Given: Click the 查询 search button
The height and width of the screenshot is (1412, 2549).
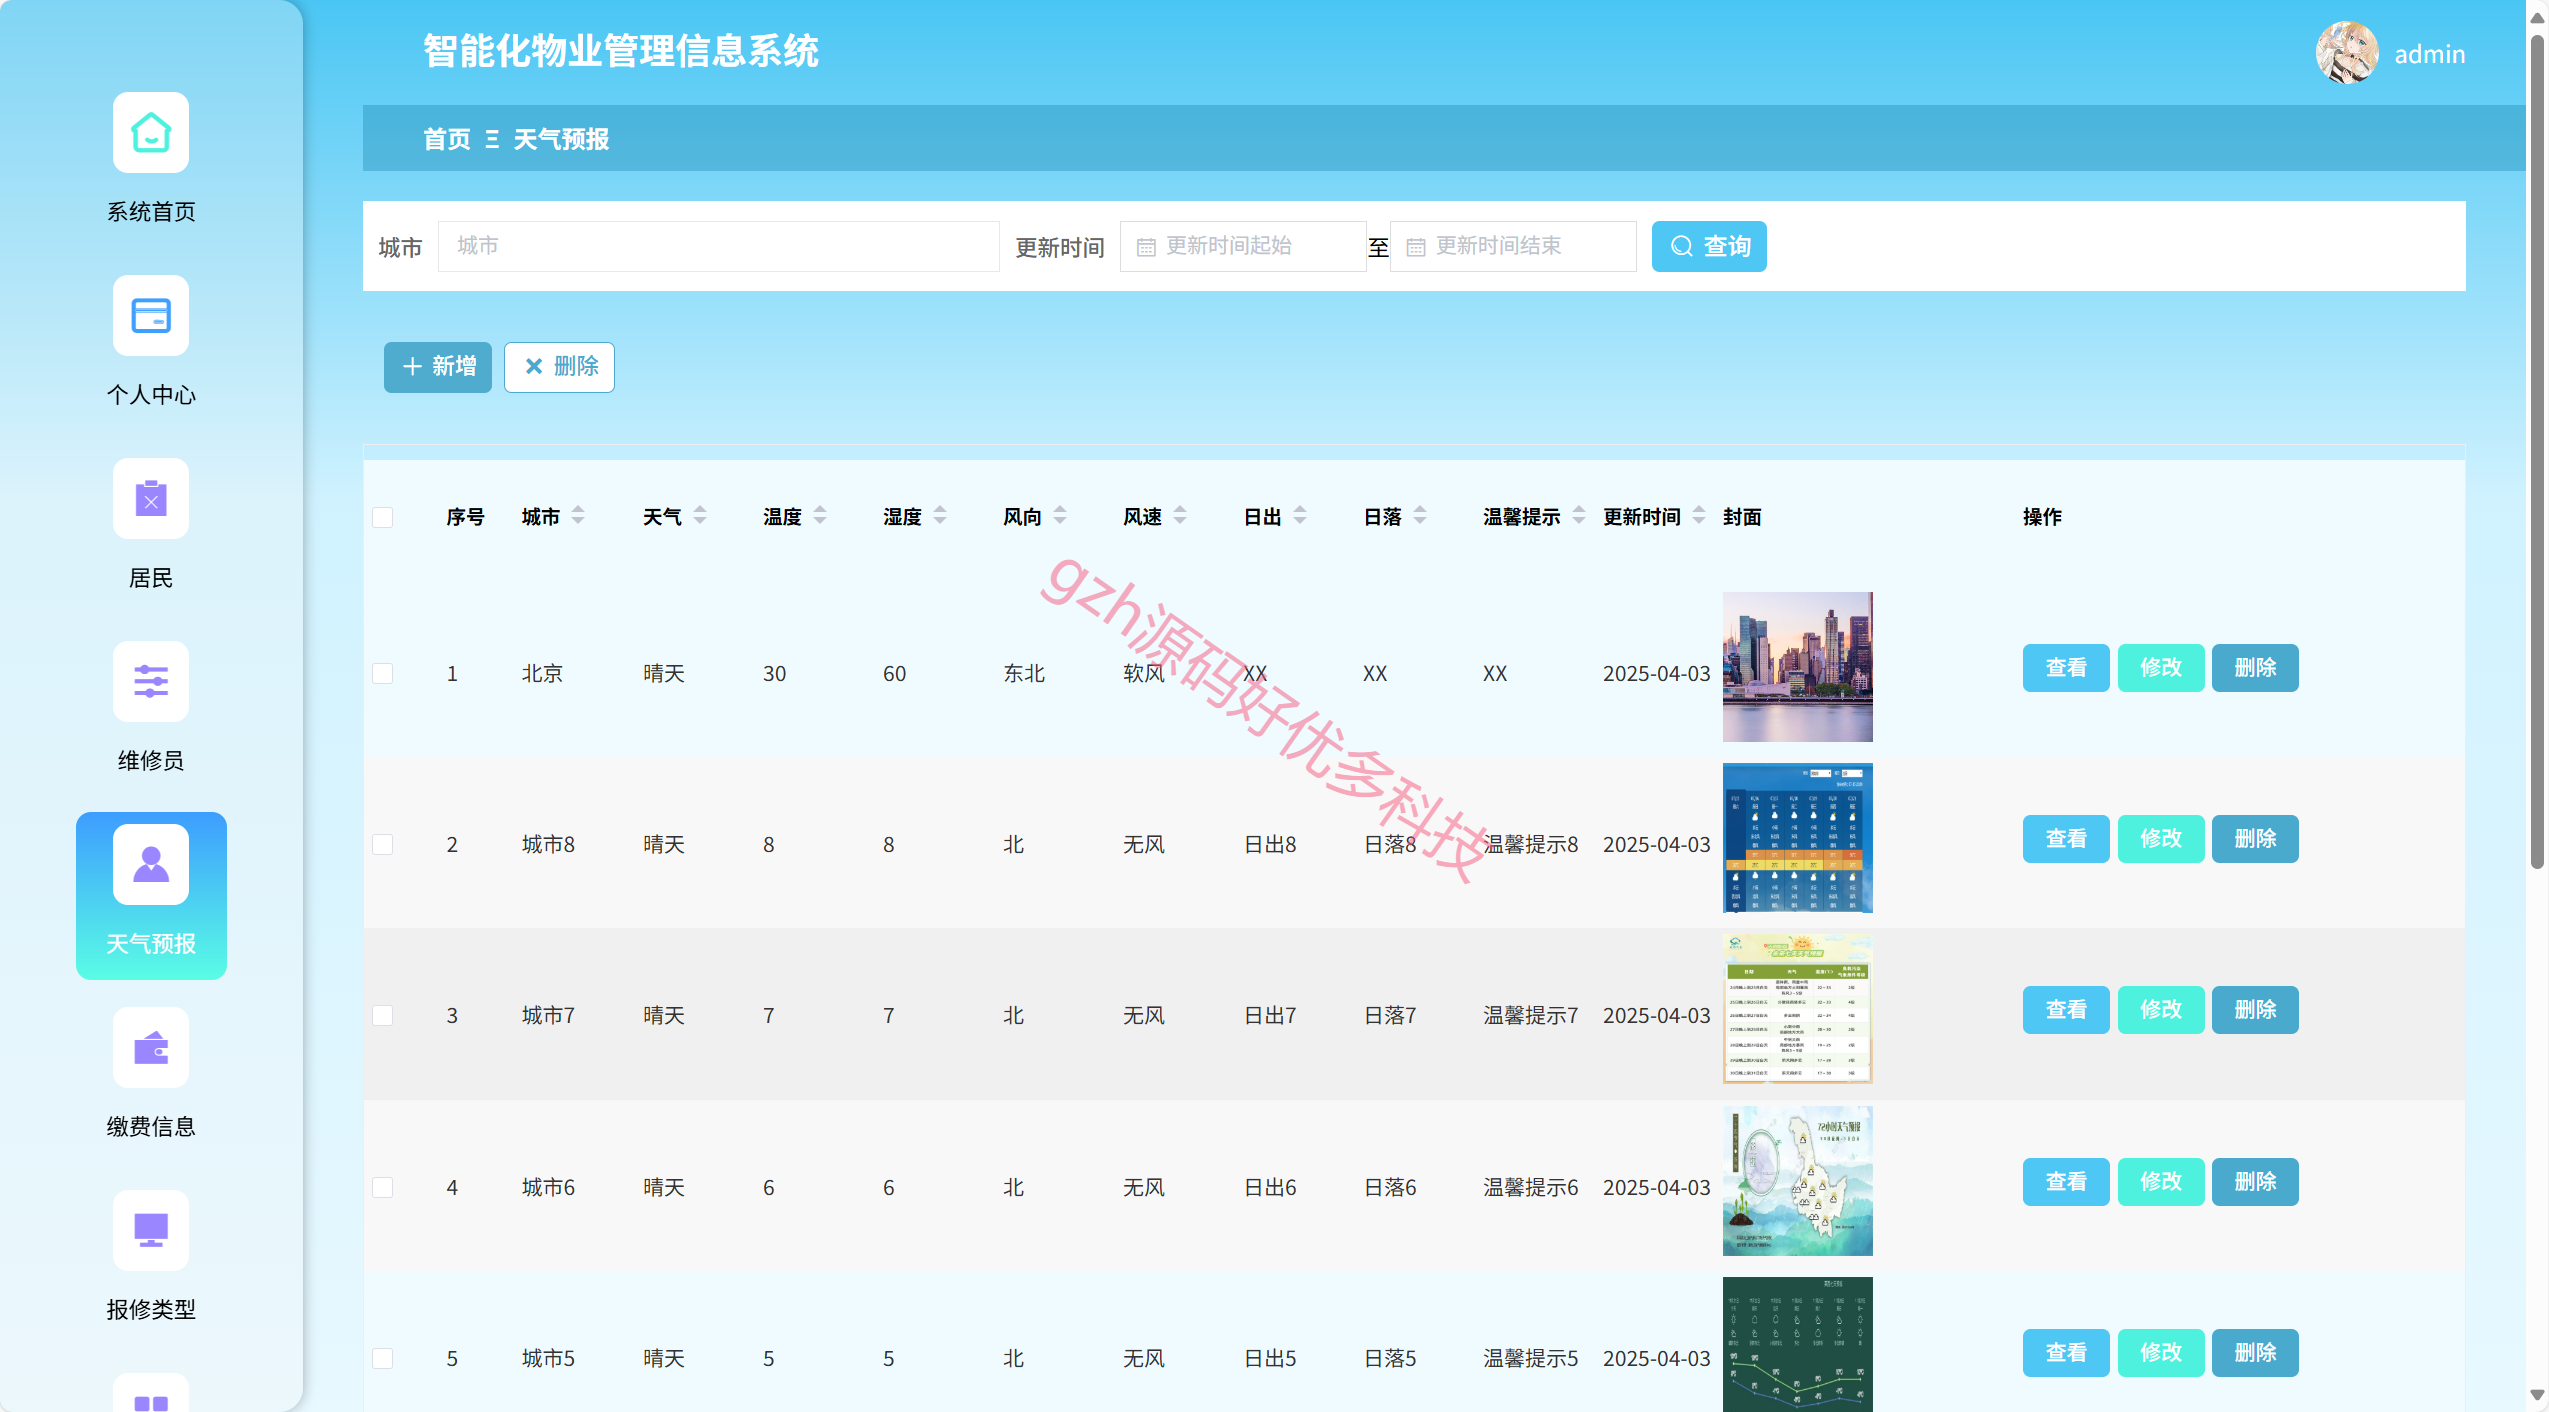Looking at the screenshot, I should [x=1709, y=246].
